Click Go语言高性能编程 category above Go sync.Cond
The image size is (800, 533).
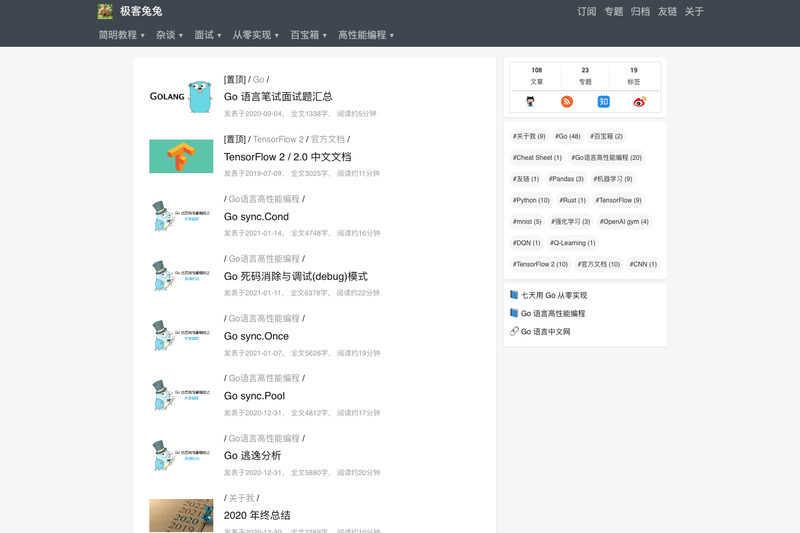click(x=264, y=199)
